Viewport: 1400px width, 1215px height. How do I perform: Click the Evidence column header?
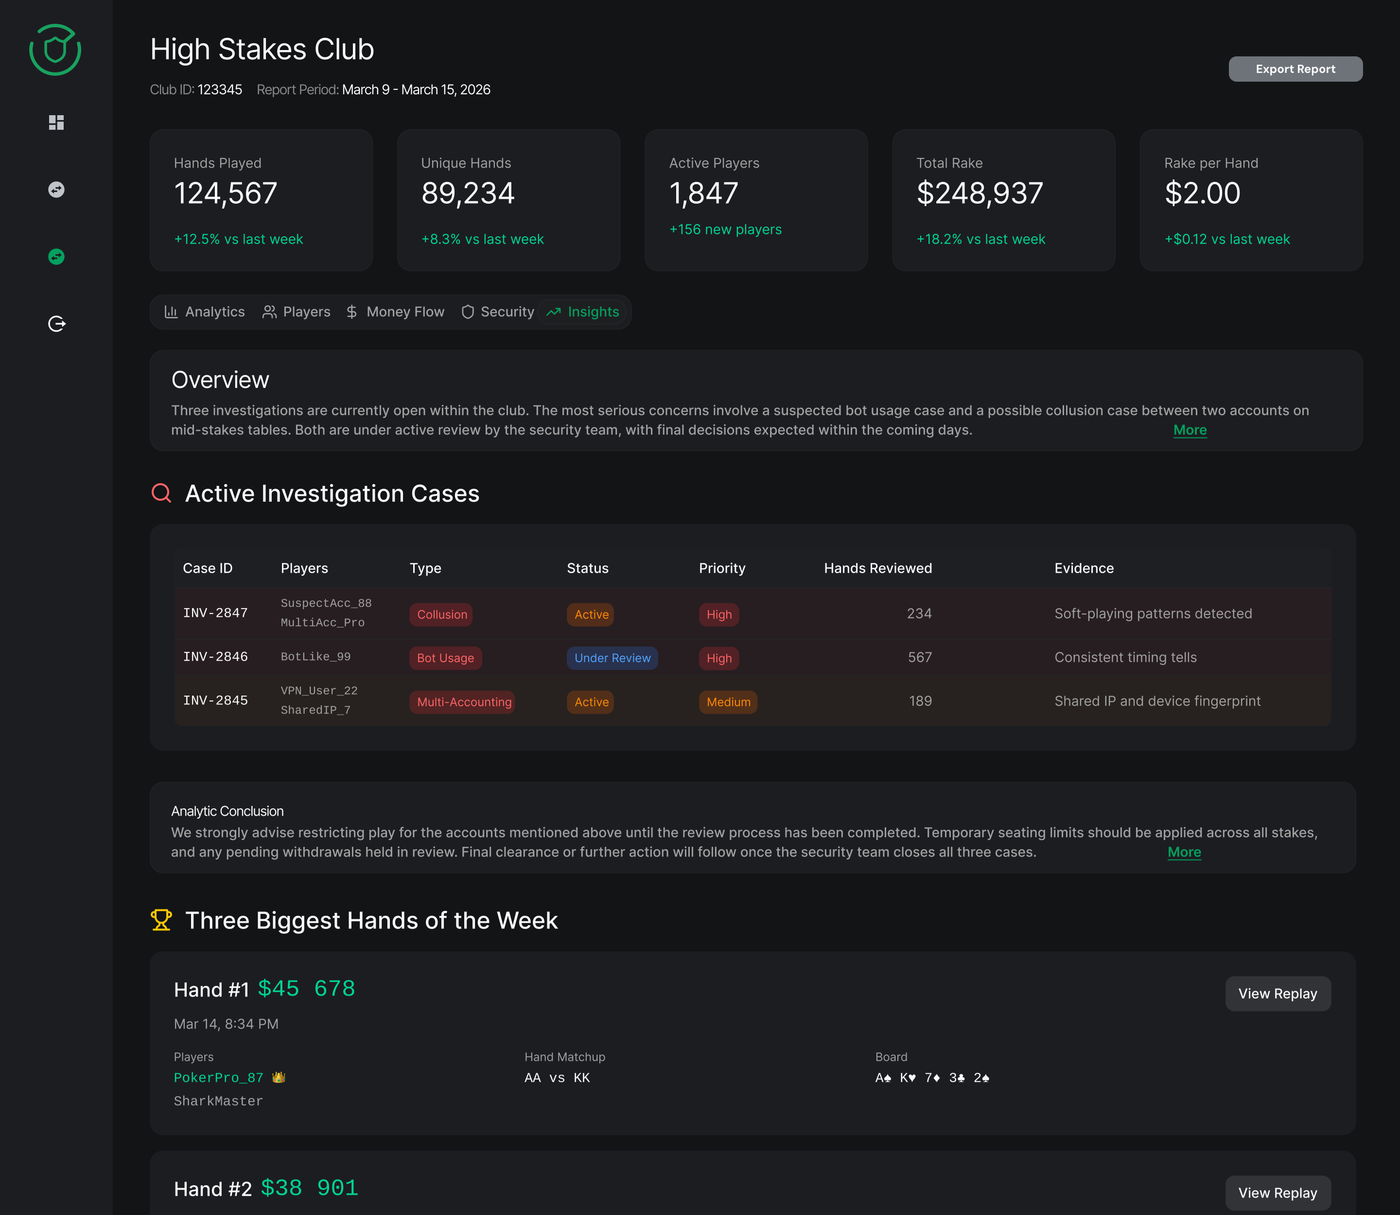[1084, 568]
